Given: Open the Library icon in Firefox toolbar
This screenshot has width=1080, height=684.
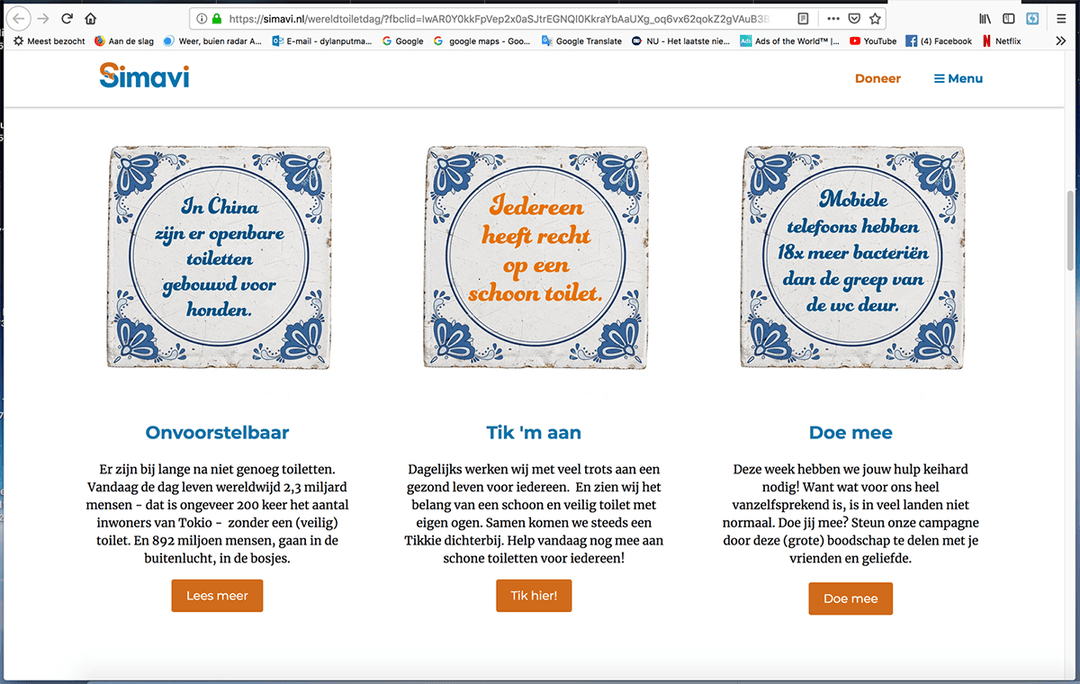Looking at the screenshot, I should point(985,18).
